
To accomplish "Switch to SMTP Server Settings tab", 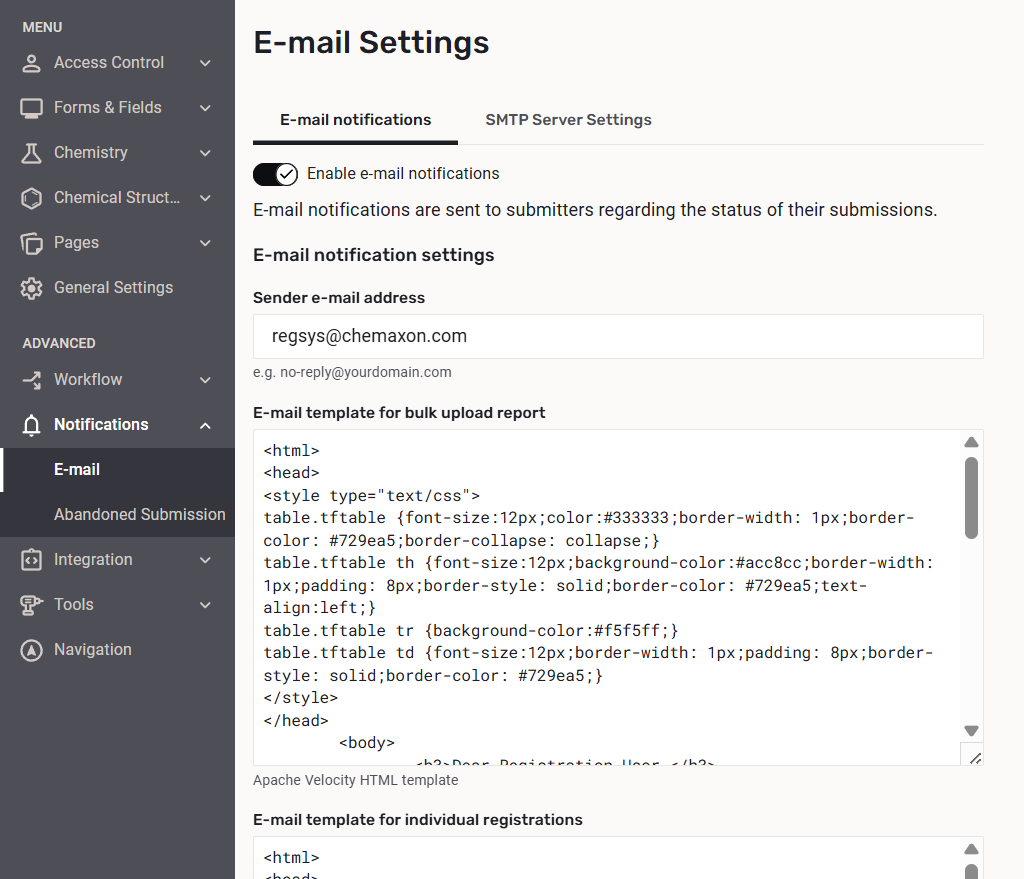I will point(568,120).
